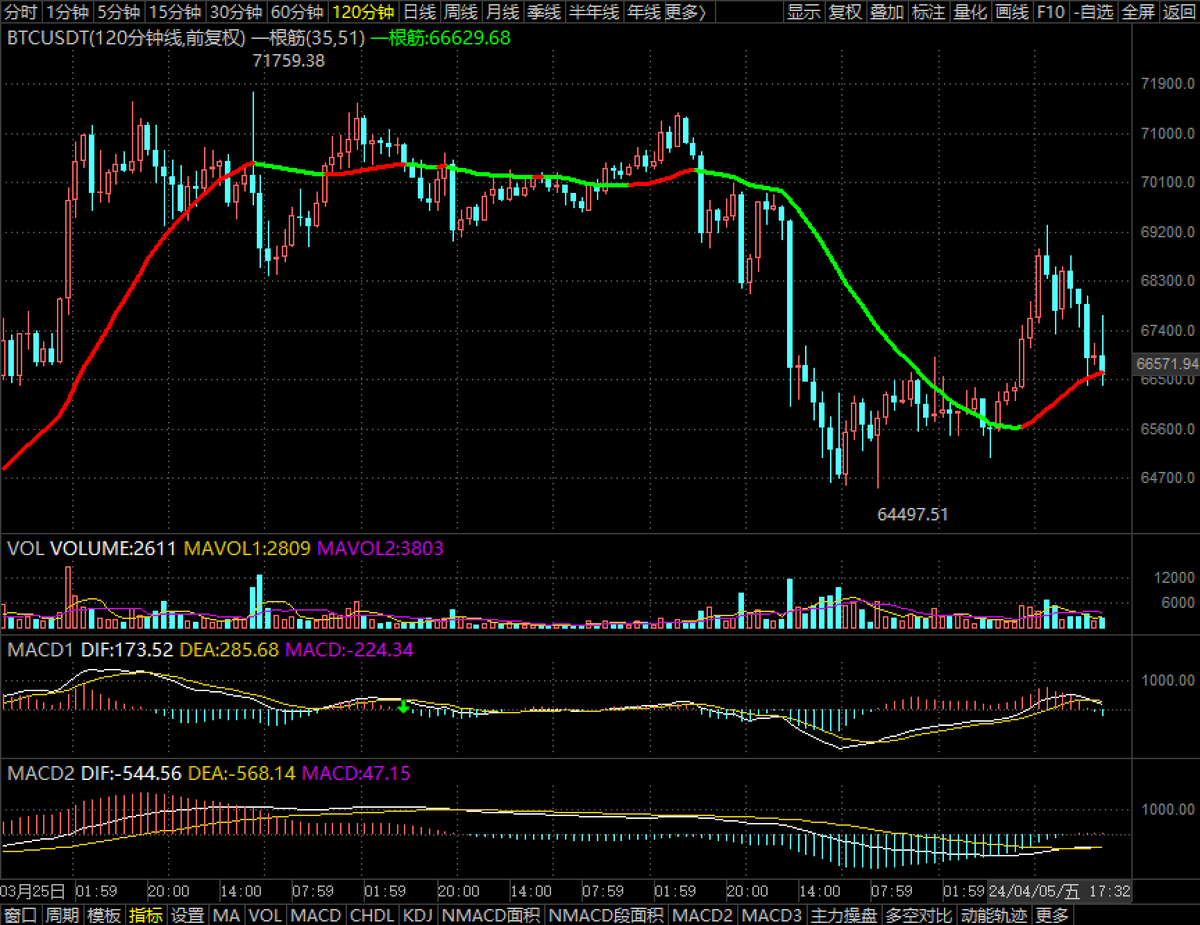This screenshot has height=925, width=1200.
Task: Open the 主力操盘 indicator
Action: coord(844,915)
